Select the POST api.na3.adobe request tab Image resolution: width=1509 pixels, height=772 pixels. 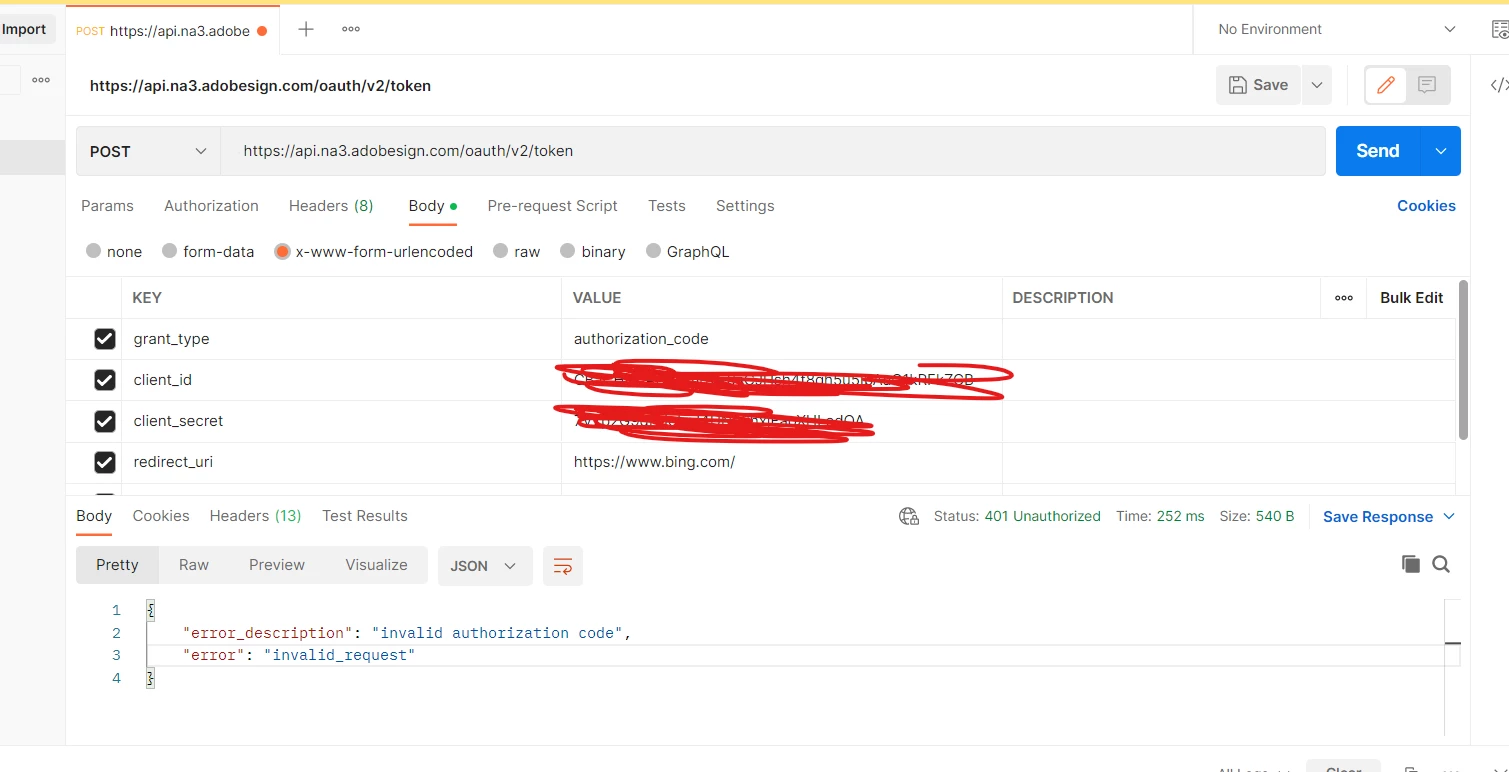tap(172, 31)
